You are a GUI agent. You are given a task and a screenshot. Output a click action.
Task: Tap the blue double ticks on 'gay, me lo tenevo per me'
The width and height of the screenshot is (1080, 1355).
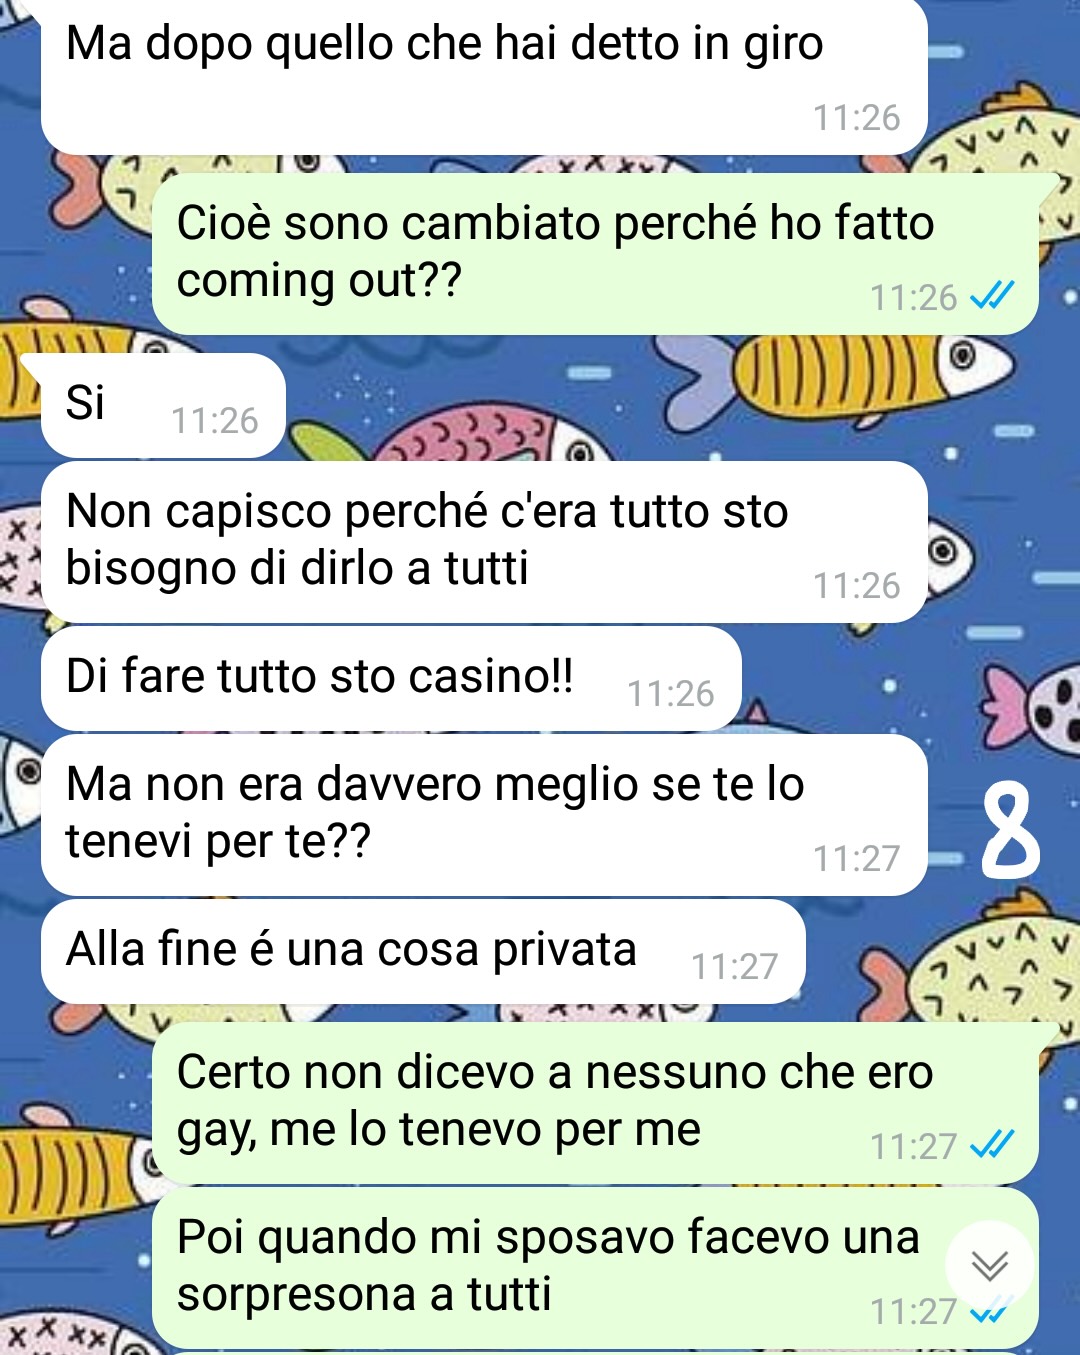click(x=992, y=1144)
